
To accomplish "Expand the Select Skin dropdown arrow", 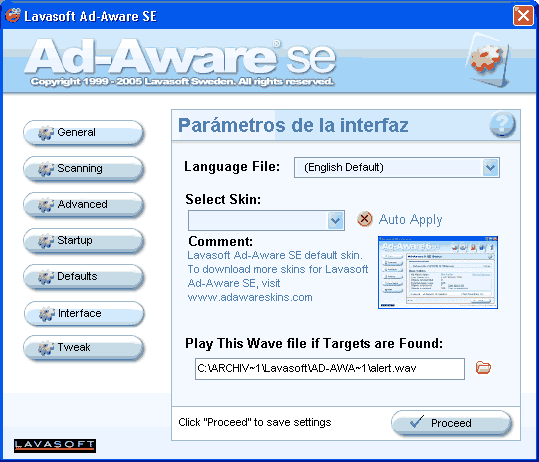I will [x=336, y=220].
